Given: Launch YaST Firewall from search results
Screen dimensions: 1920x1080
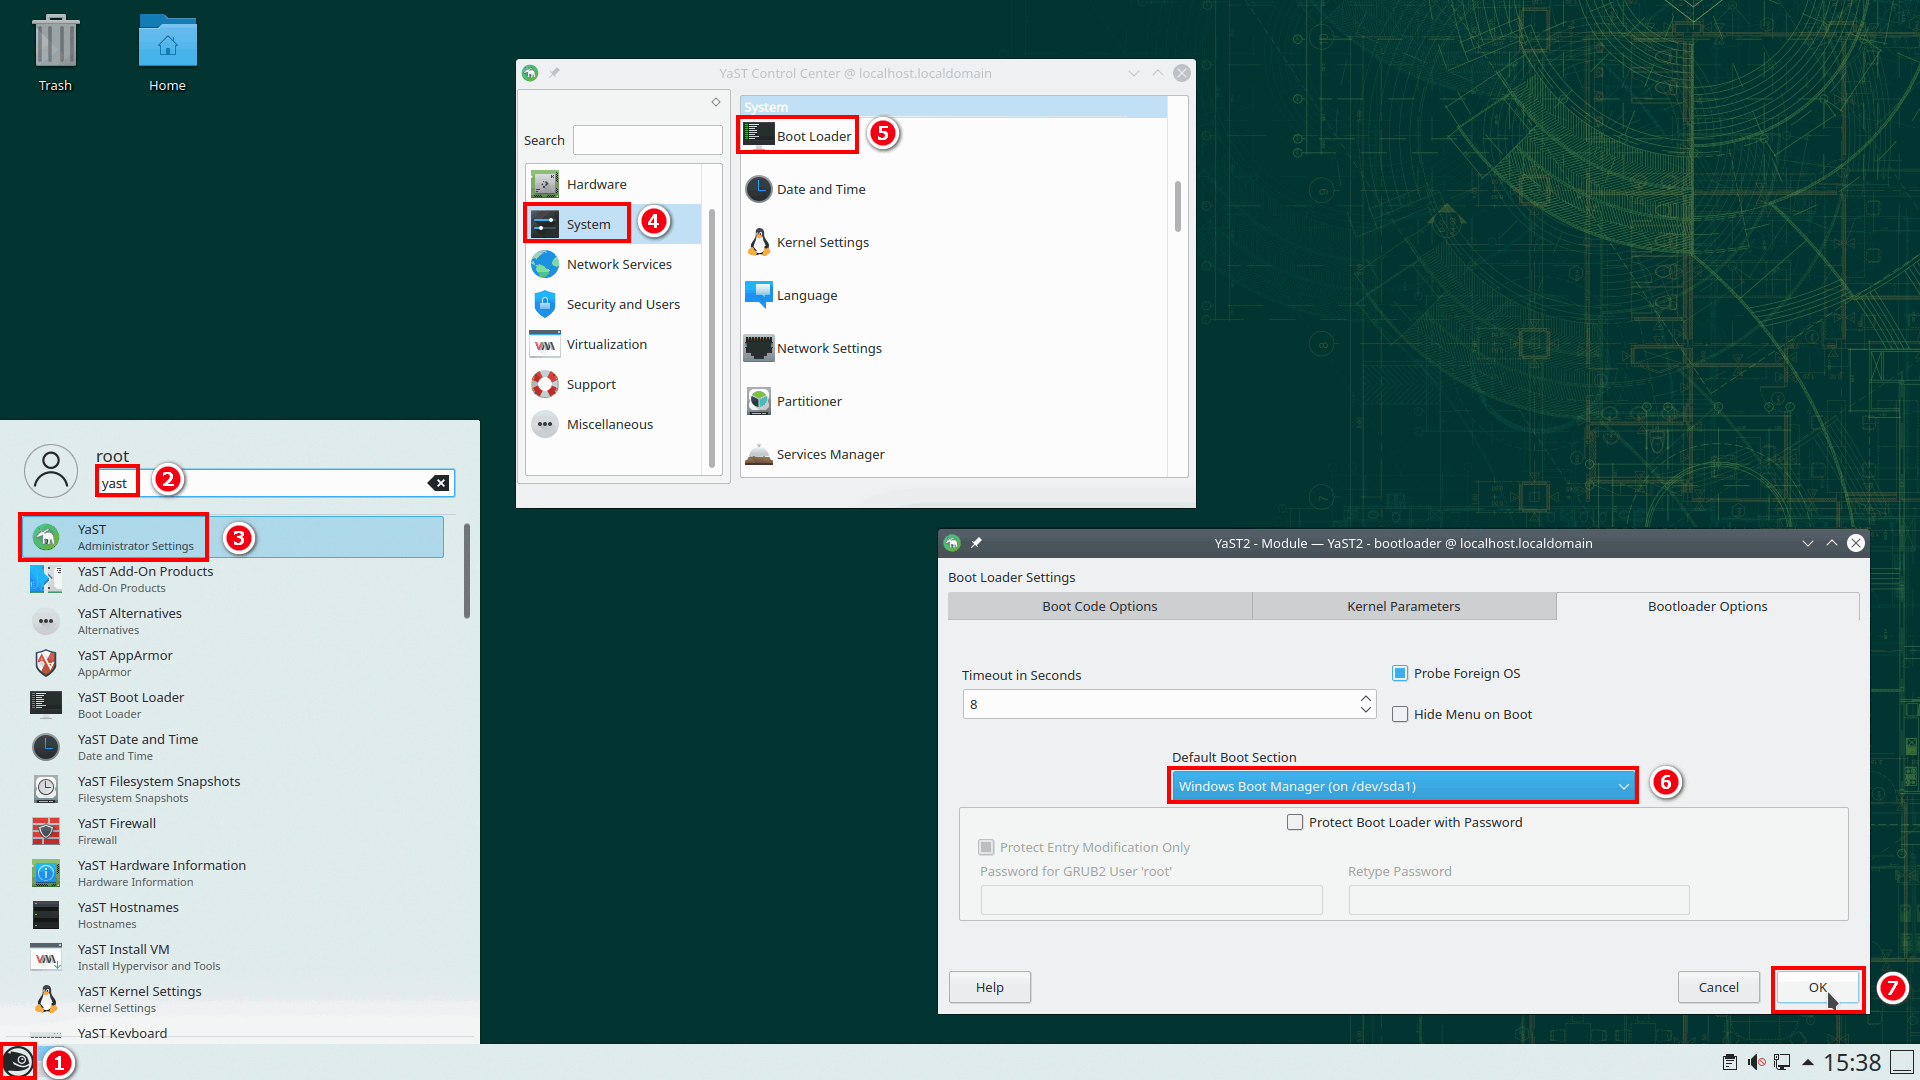Looking at the screenshot, I should pyautogui.click(x=232, y=831).
